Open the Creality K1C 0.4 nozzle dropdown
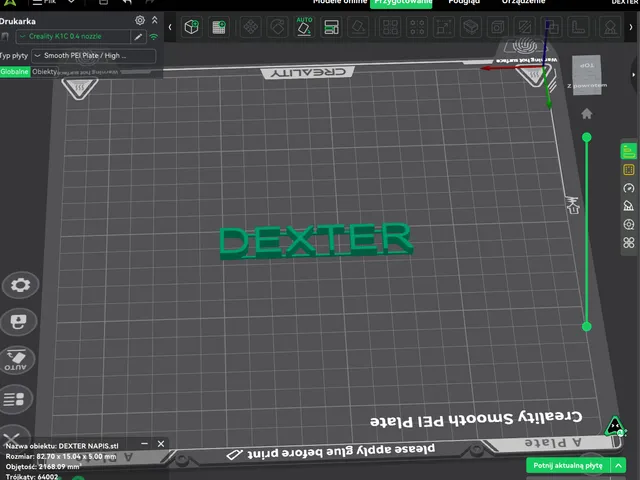Screen dimensions: 640x480 click(73, 37)
